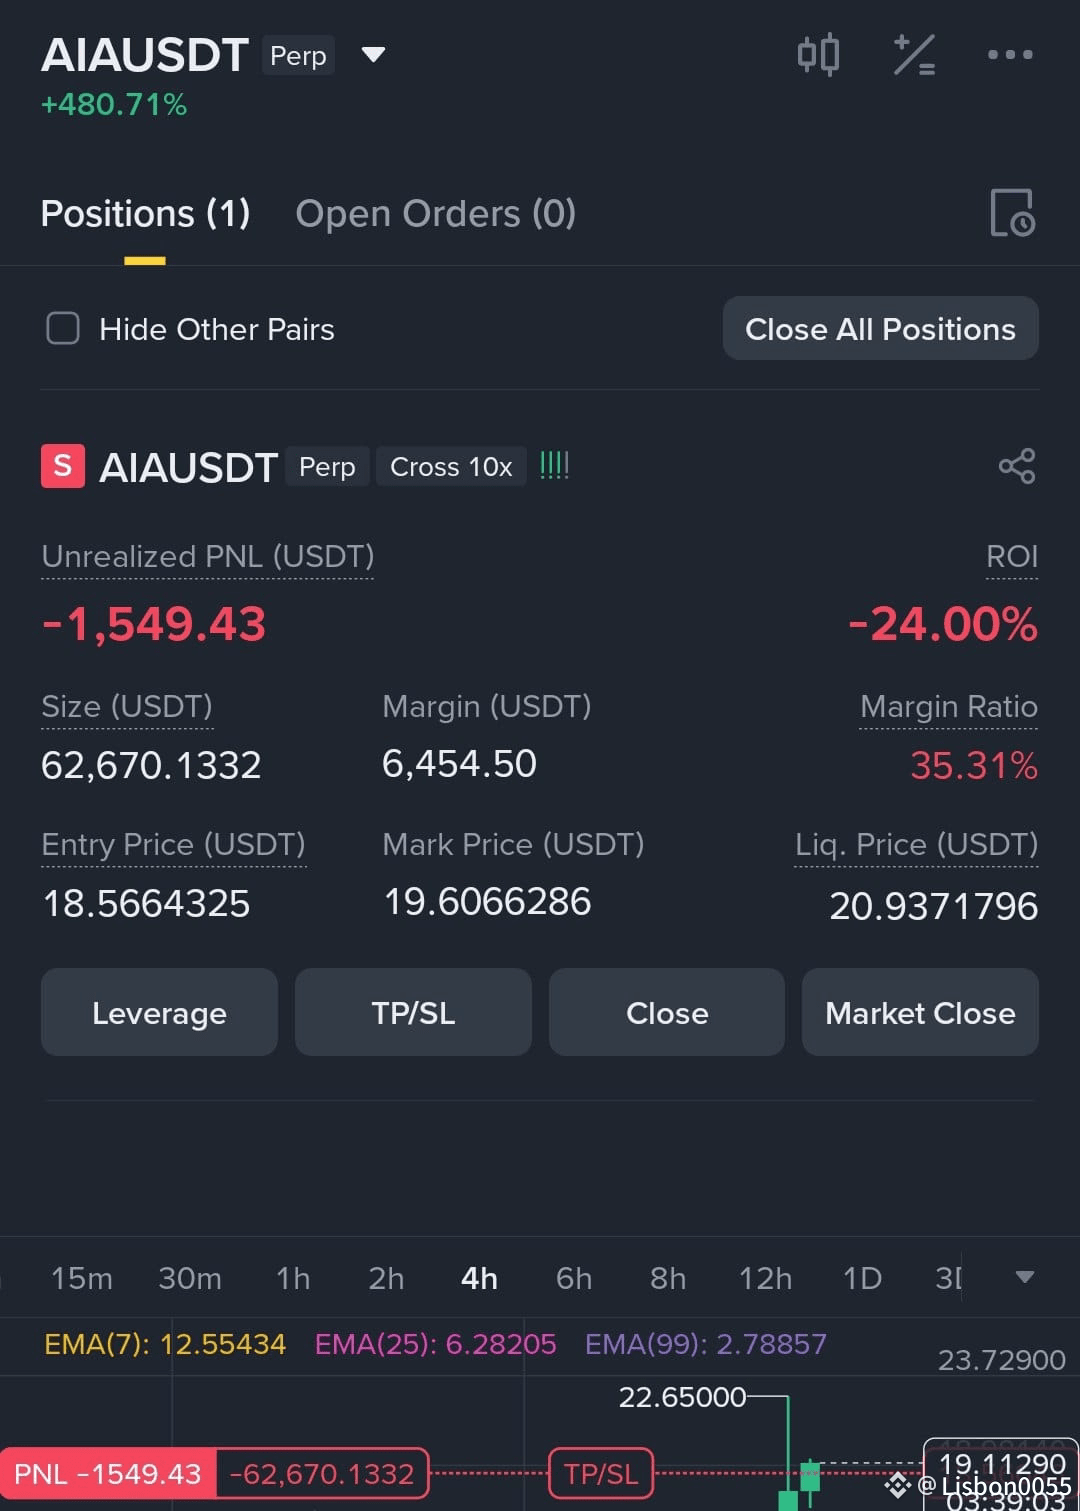Viewport: 1080px width, 1511px height.
Task: Select the Positions (1) tab
Action: coord(145,213)
